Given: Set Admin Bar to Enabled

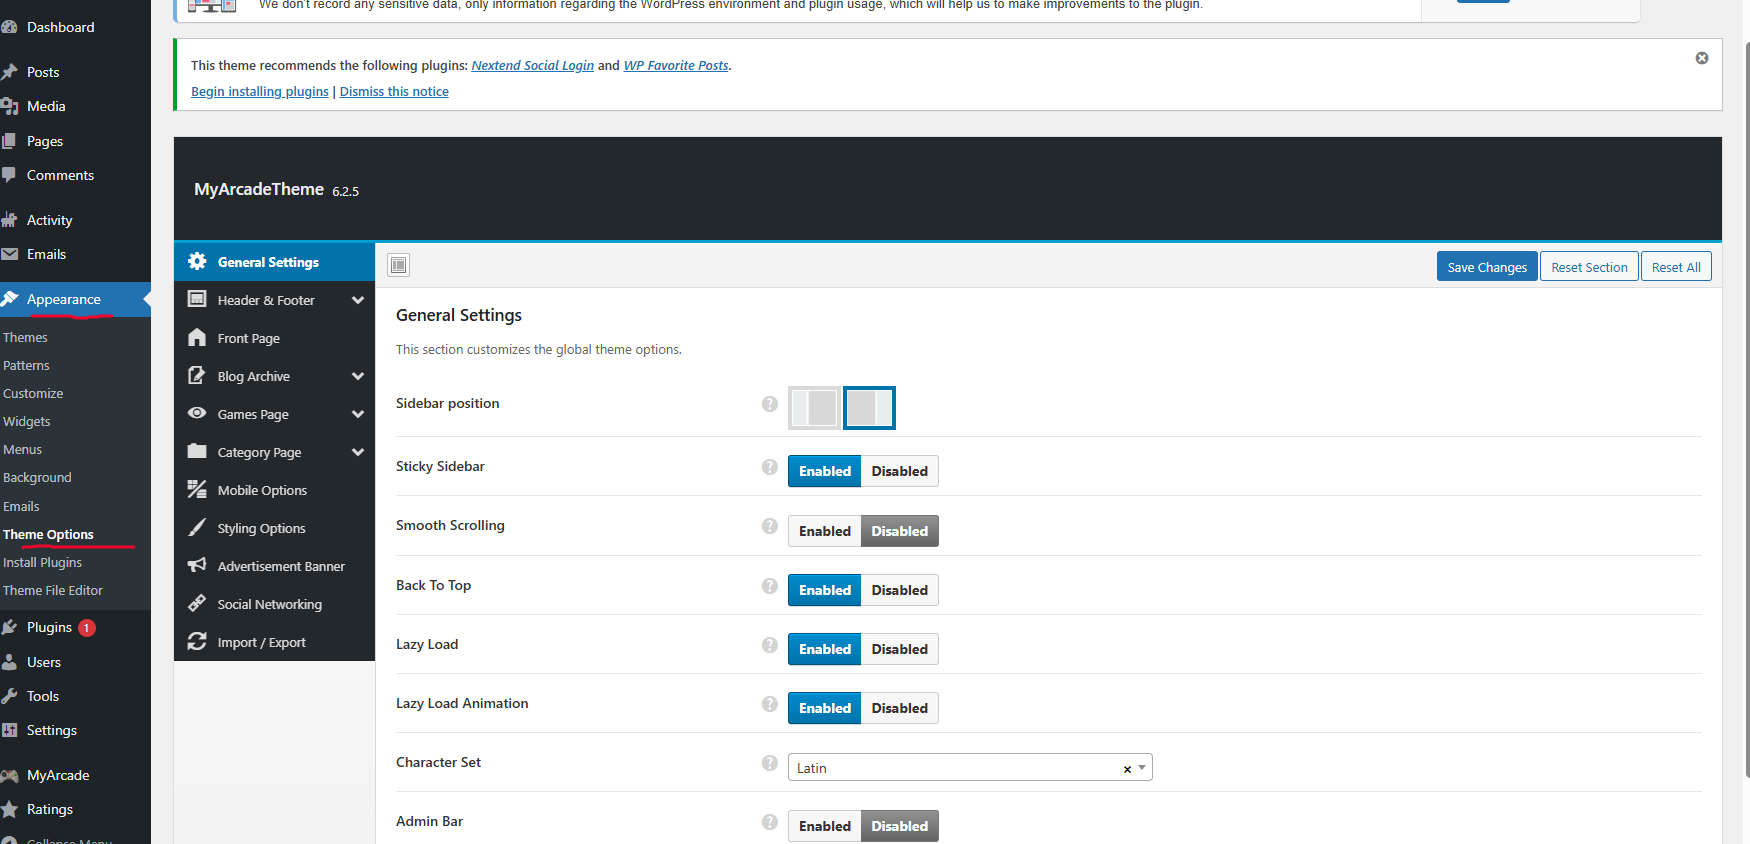Looking at the screenshot, I should pyautogui.click(x=825, y=826).
